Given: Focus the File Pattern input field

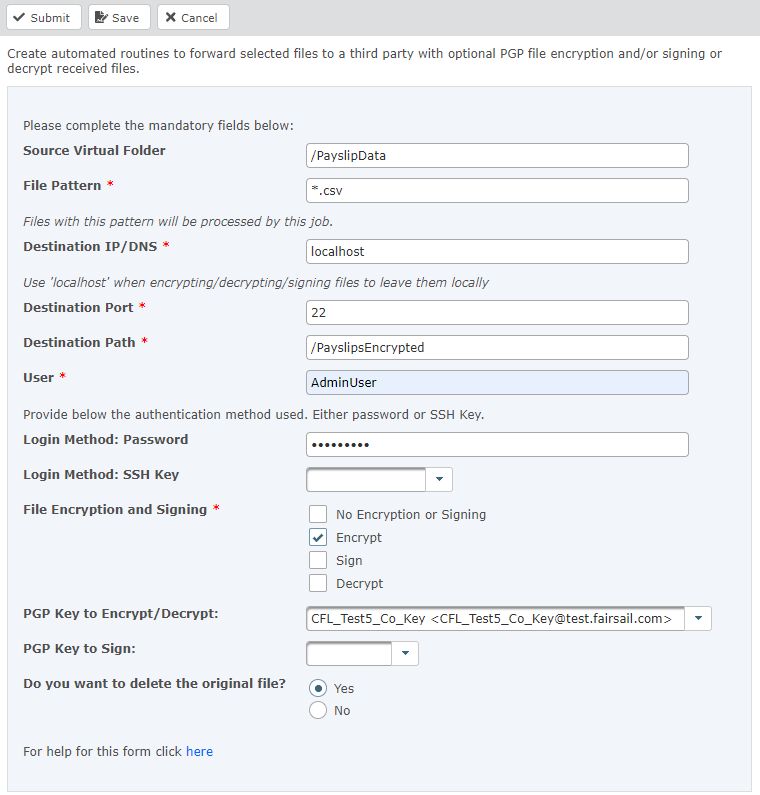Looking at the screenshot, I should (497, 190).
